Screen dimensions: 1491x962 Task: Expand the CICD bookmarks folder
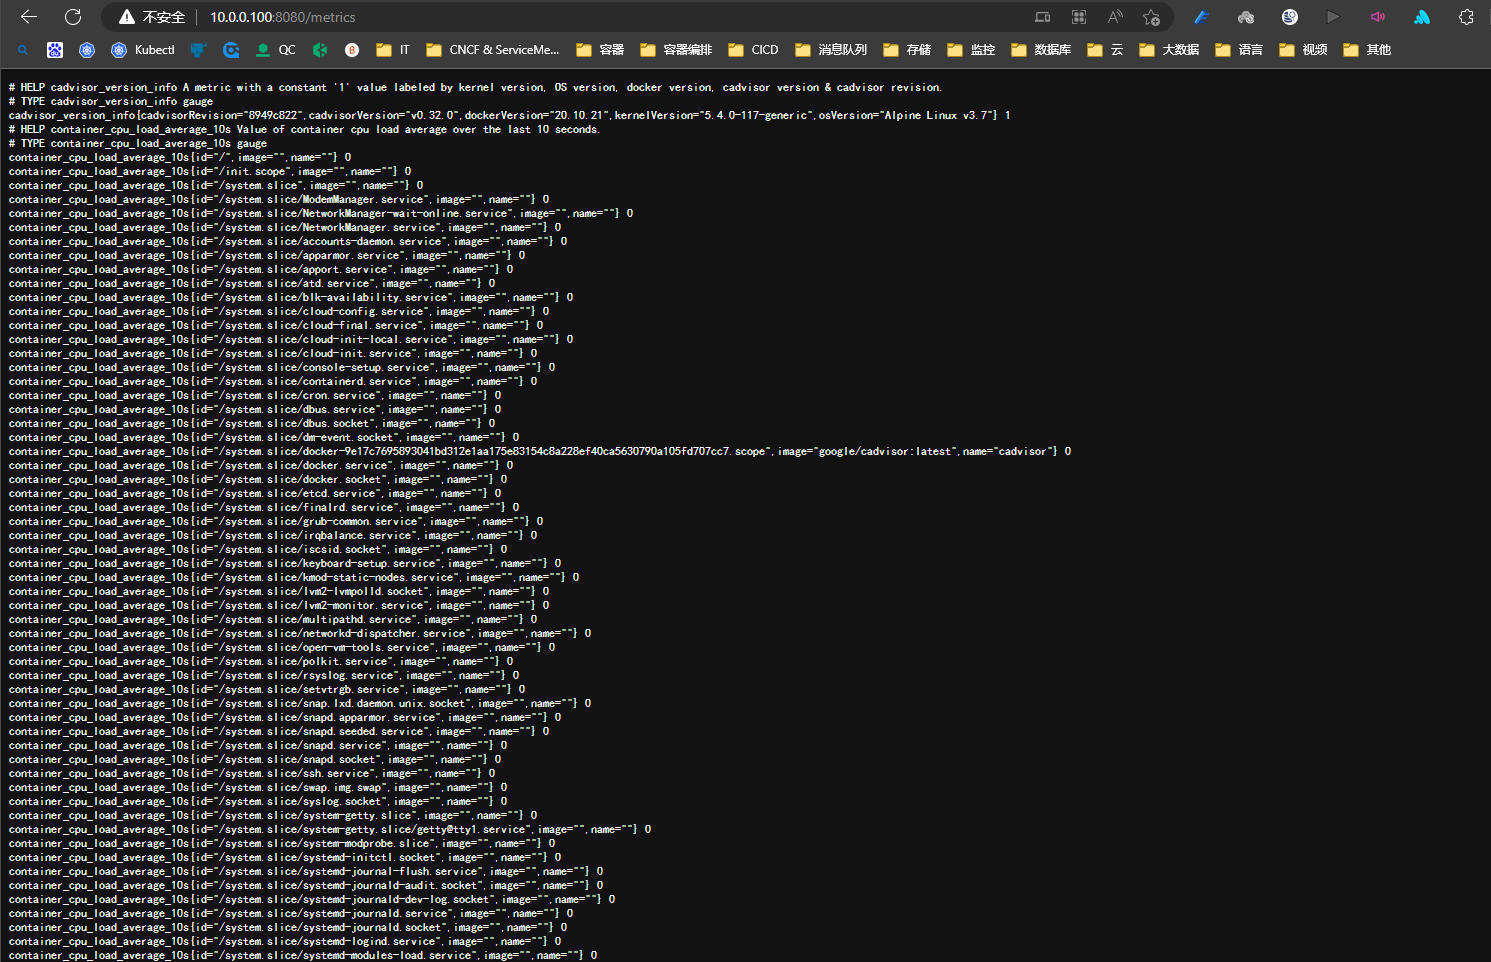(x=754, y=49)
